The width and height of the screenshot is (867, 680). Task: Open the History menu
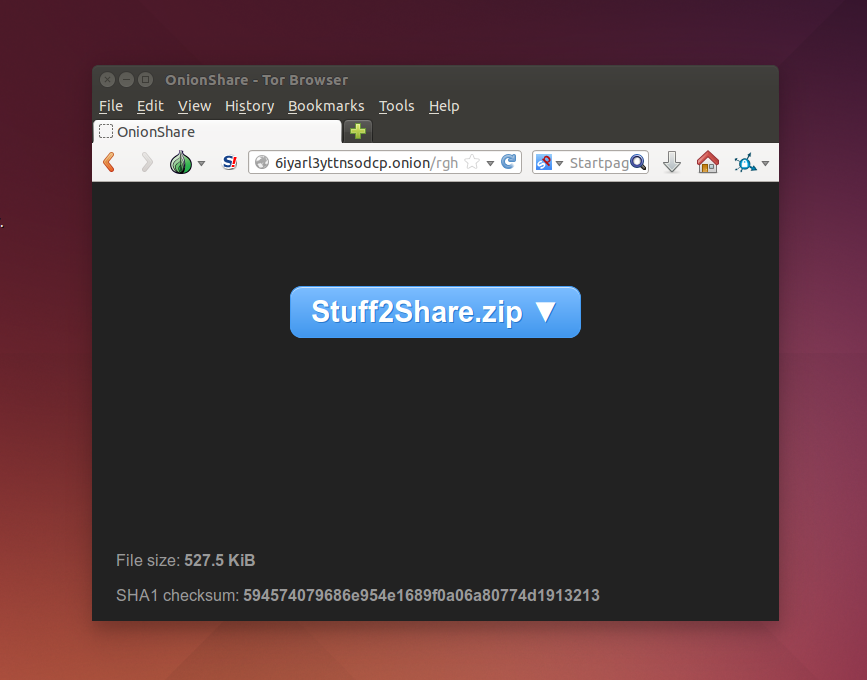click(x=249, y=106)
